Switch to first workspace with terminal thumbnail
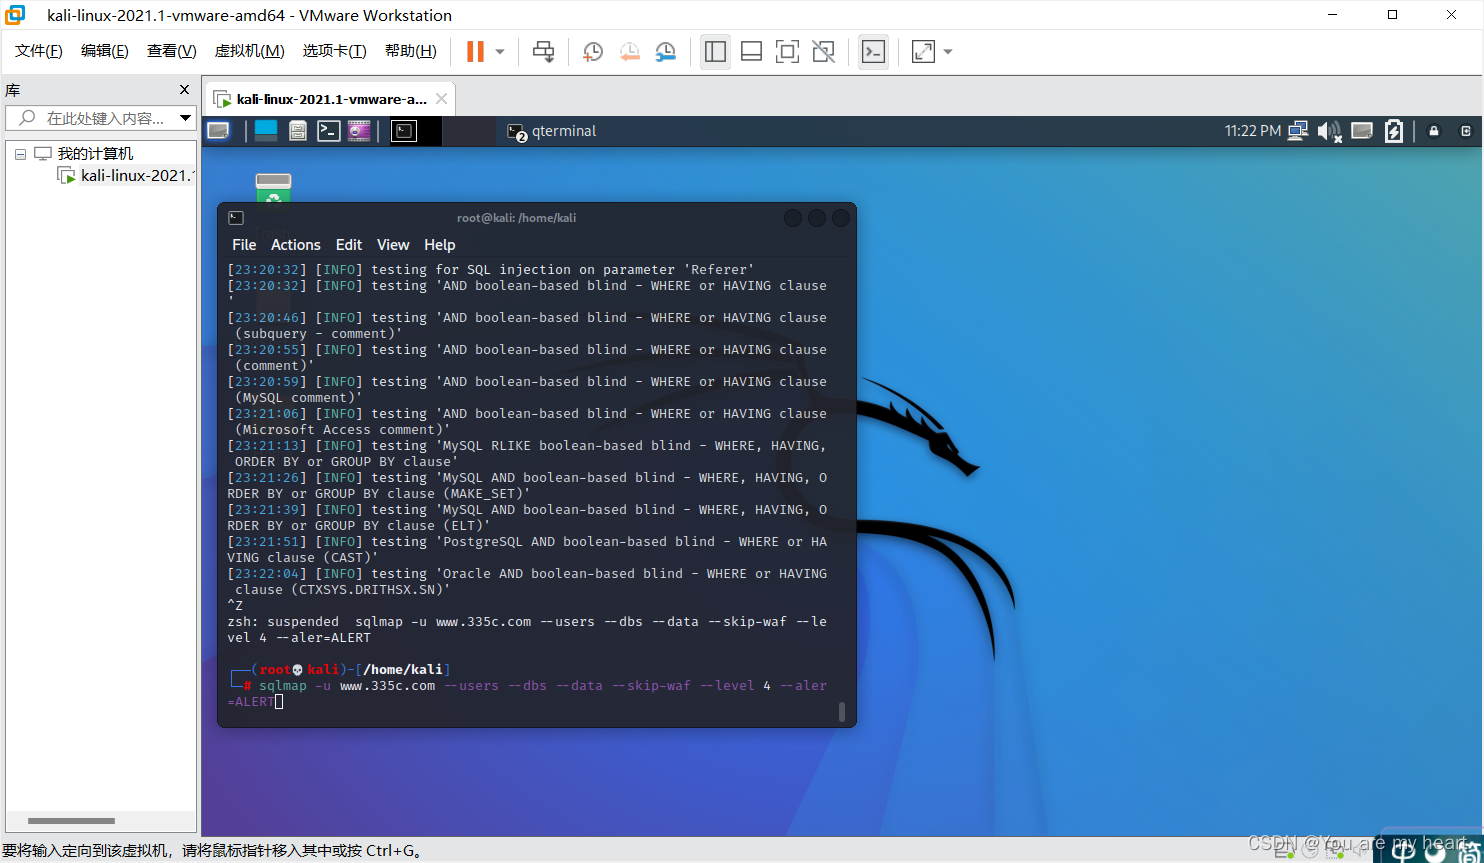The image size is (1484, 863). (415, 131)
